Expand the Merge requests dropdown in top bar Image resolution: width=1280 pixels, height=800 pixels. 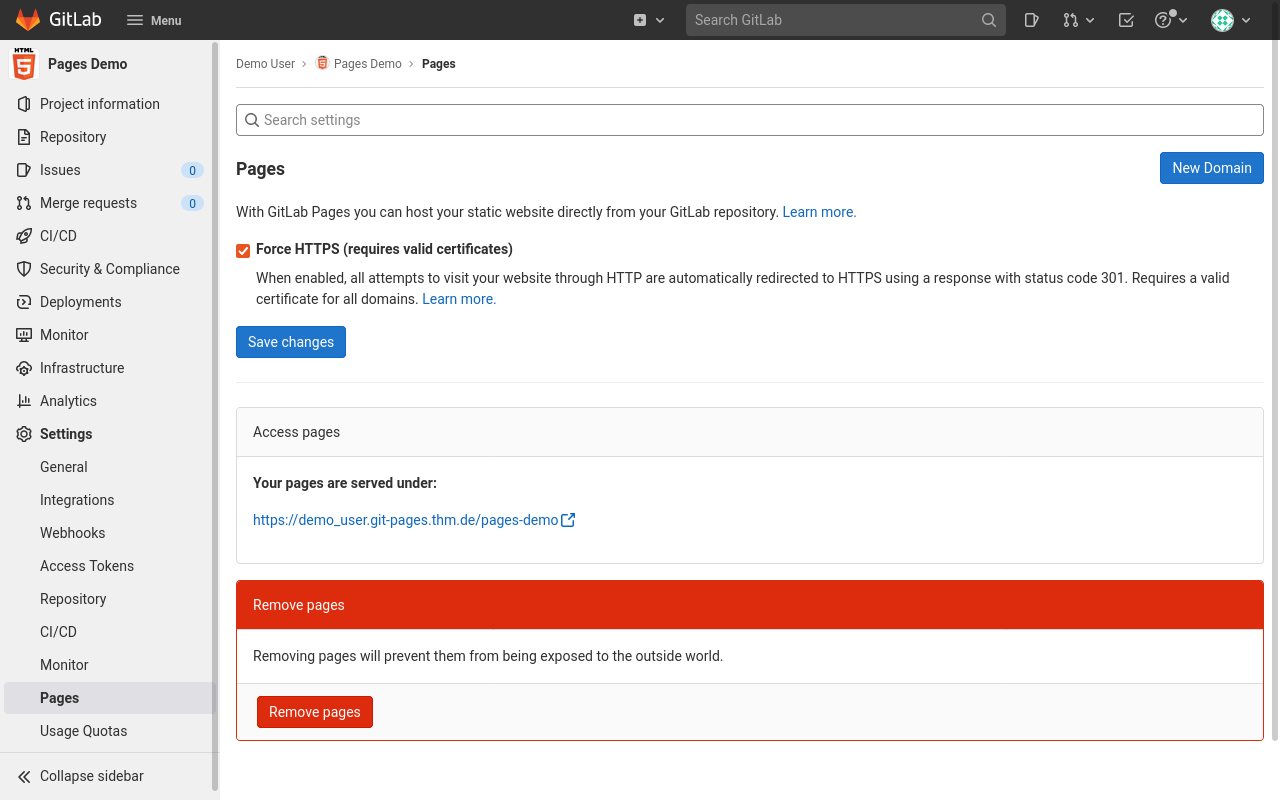click(1079, 20)
